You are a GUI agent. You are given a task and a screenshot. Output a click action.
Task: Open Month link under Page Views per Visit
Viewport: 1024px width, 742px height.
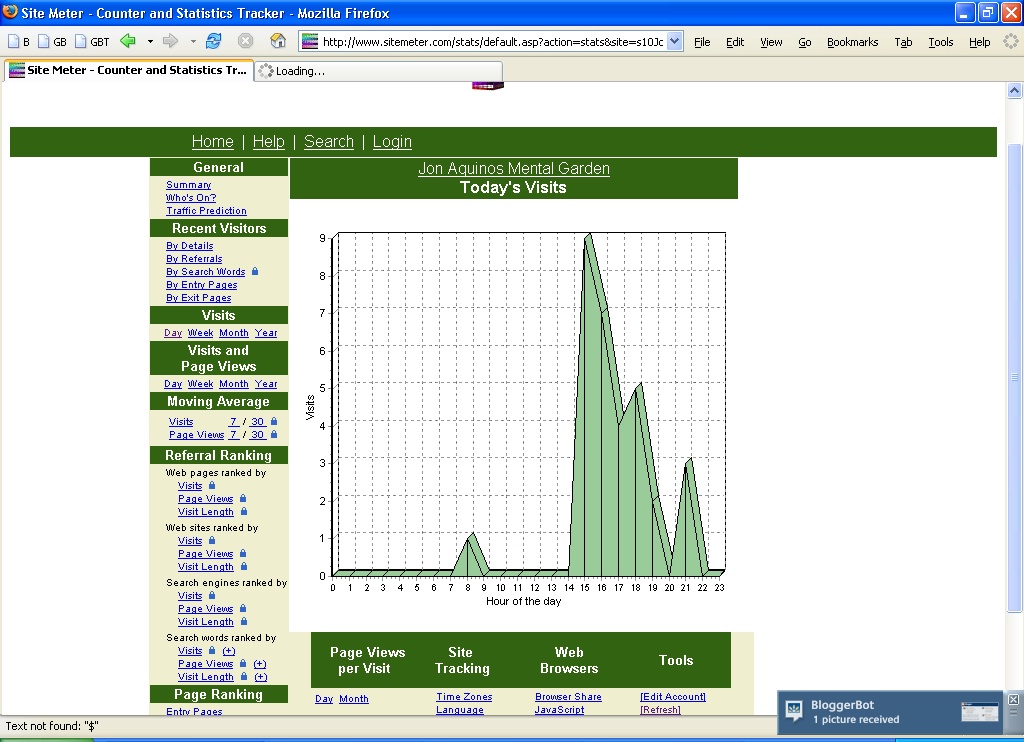point(354,699)
